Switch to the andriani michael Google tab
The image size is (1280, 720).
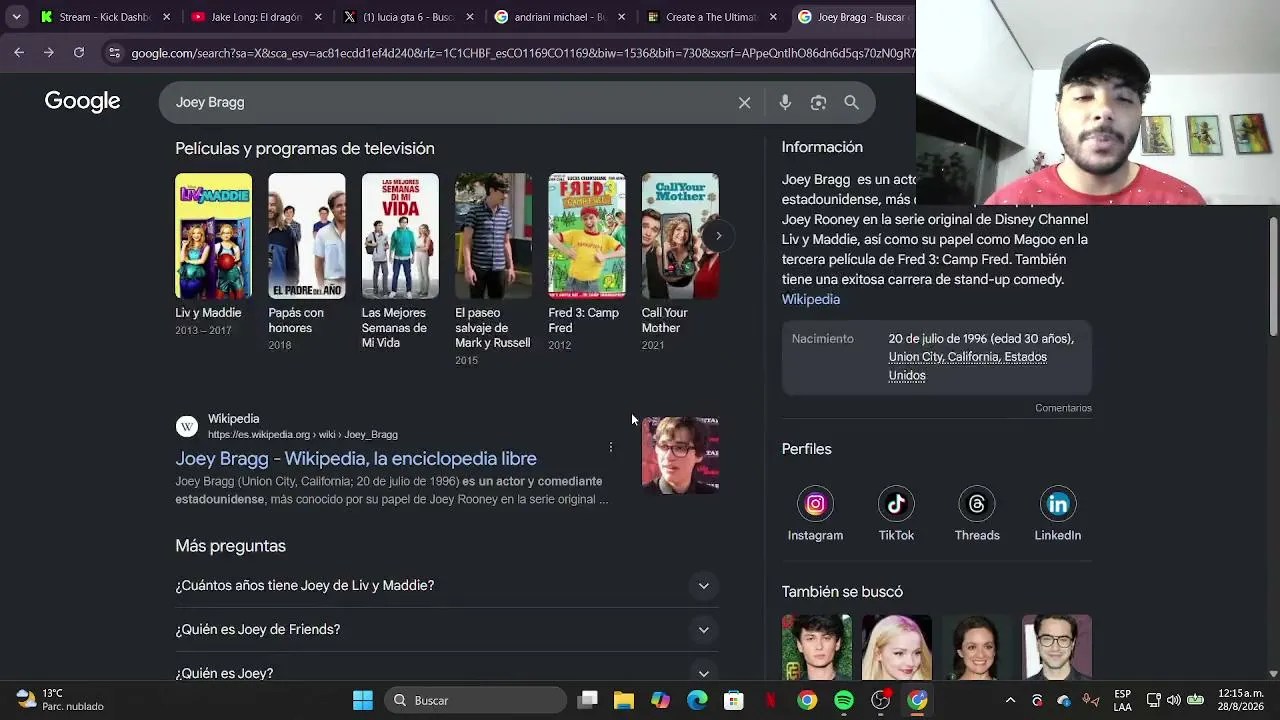point(560,17)
